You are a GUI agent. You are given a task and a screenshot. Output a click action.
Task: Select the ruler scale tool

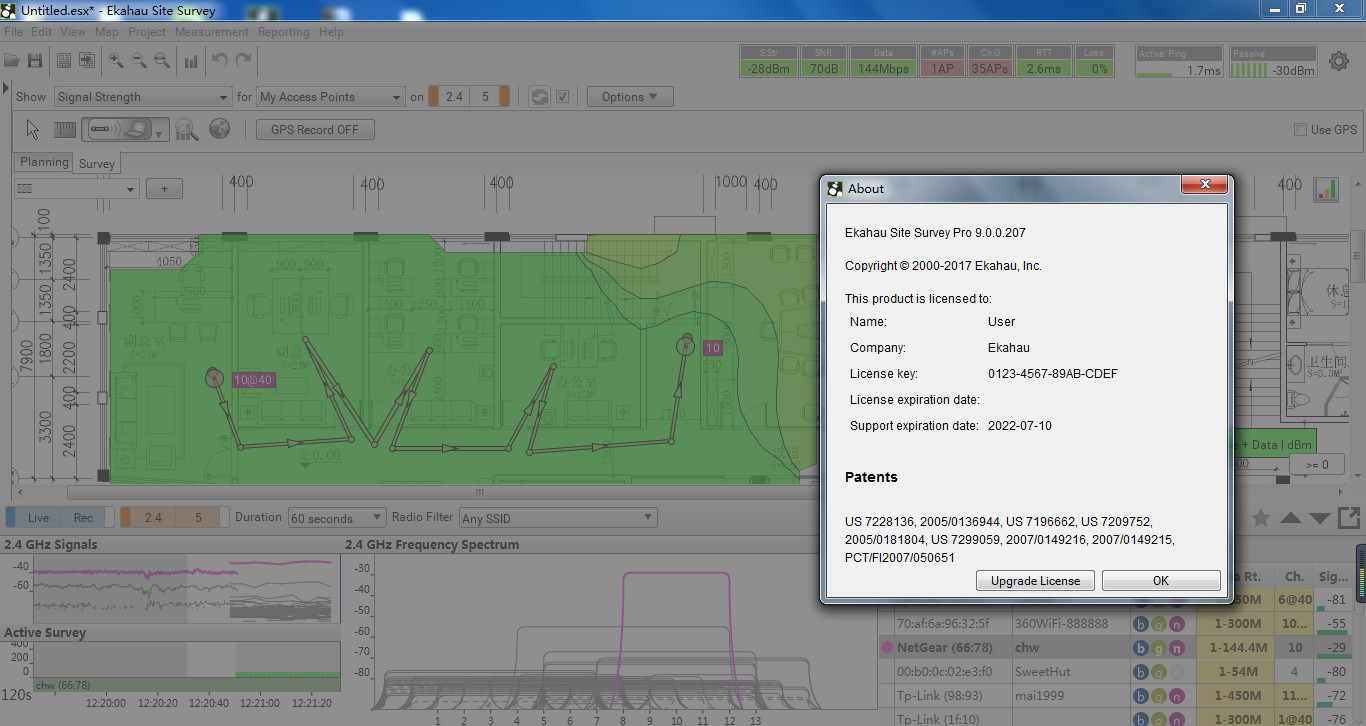click(64, 129)
